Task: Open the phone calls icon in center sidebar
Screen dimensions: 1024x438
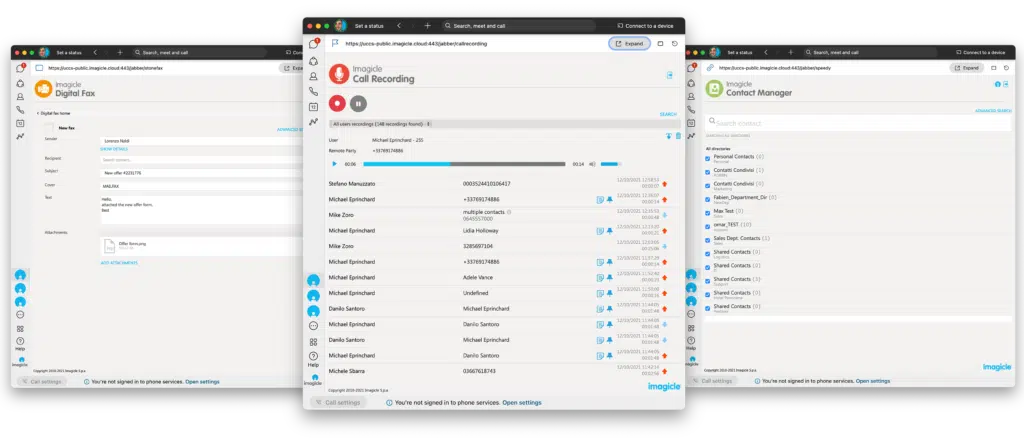Action: (313, 91)
